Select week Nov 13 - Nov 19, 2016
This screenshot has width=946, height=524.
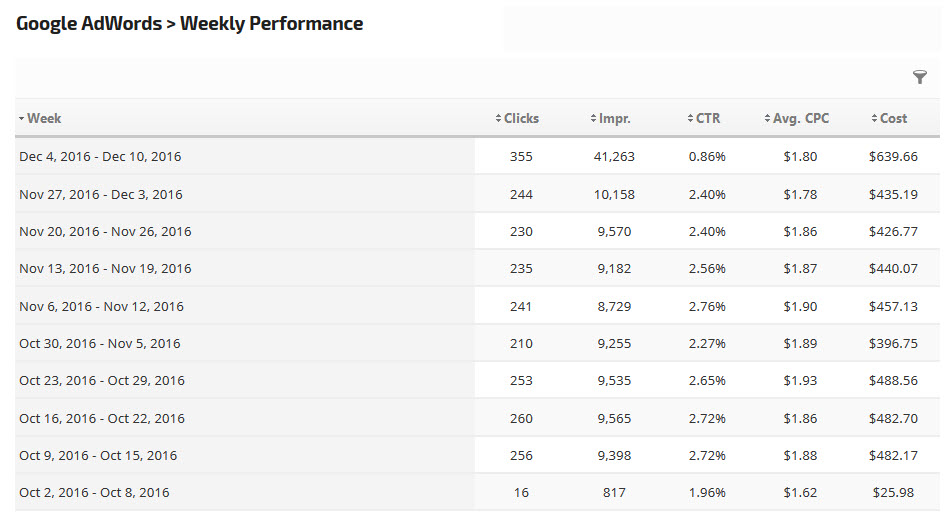(x=105, y=268)
